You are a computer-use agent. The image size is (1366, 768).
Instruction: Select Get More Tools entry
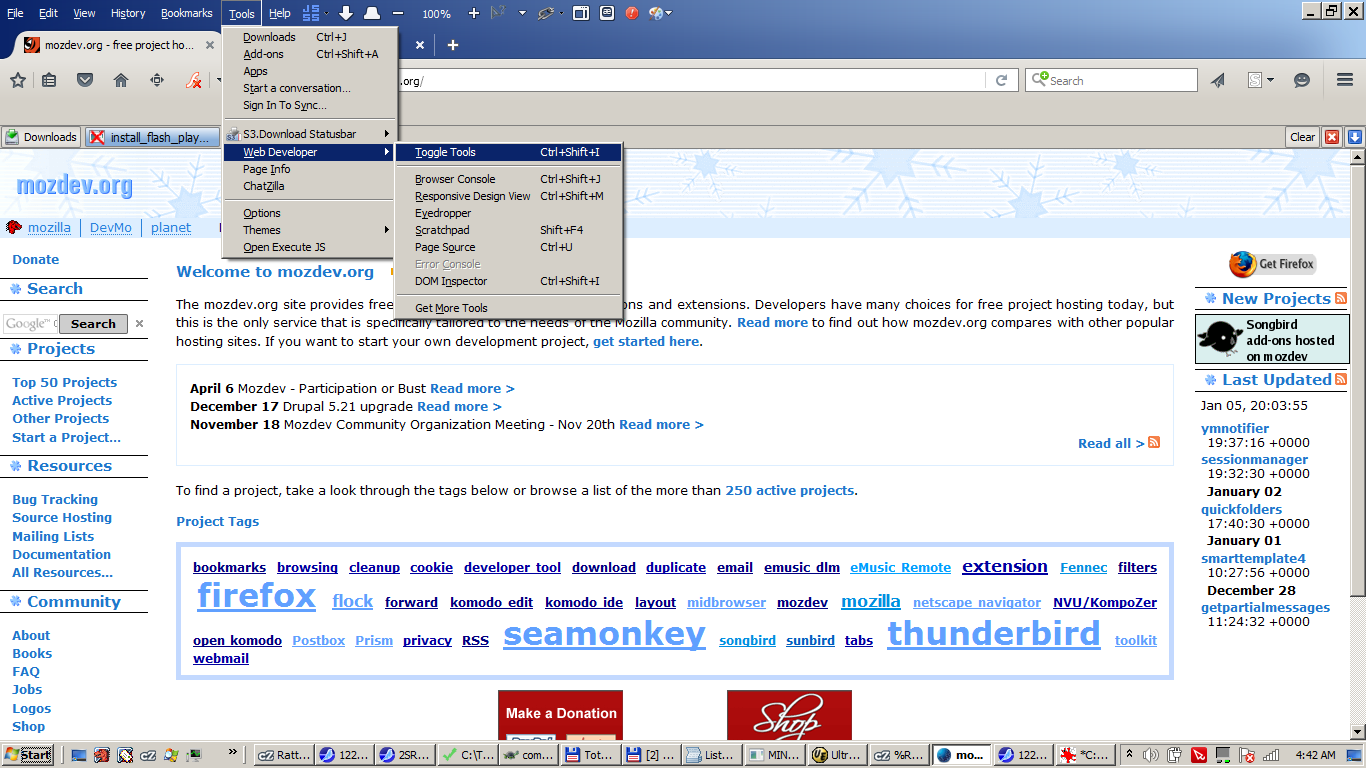509,308
